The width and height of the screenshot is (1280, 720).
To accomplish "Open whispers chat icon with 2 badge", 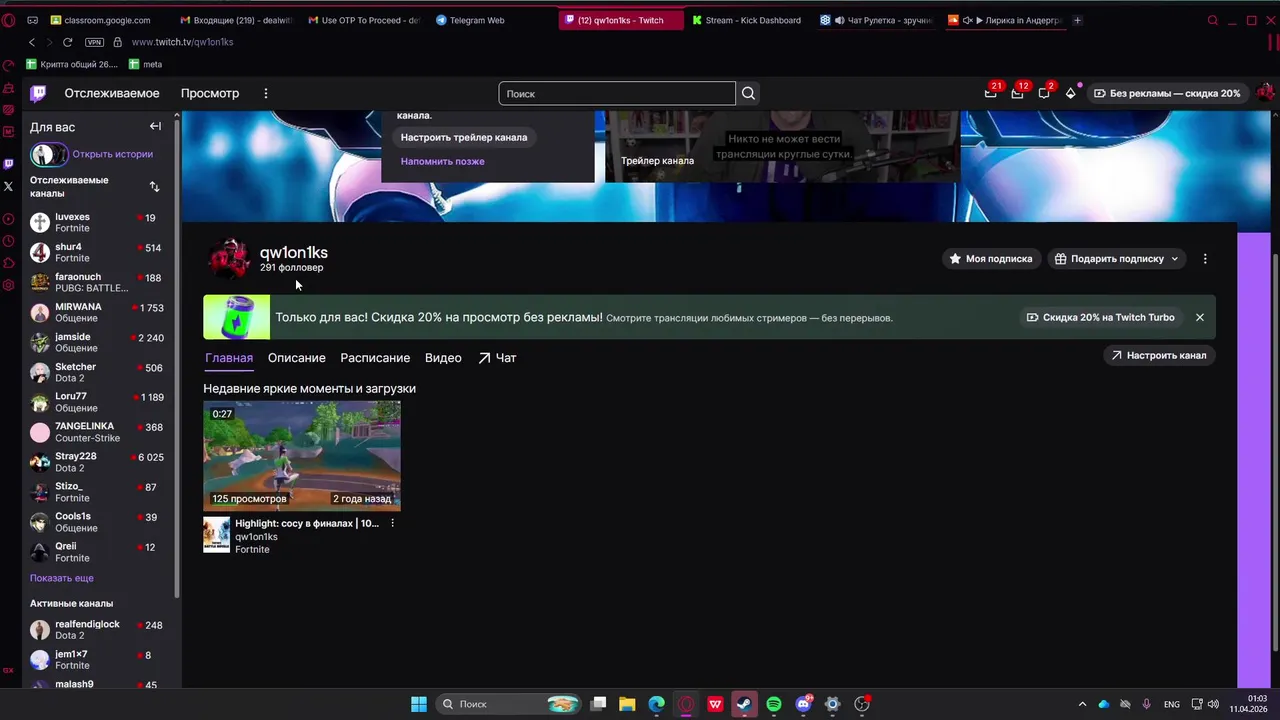I will click(x=1044, y=93).
